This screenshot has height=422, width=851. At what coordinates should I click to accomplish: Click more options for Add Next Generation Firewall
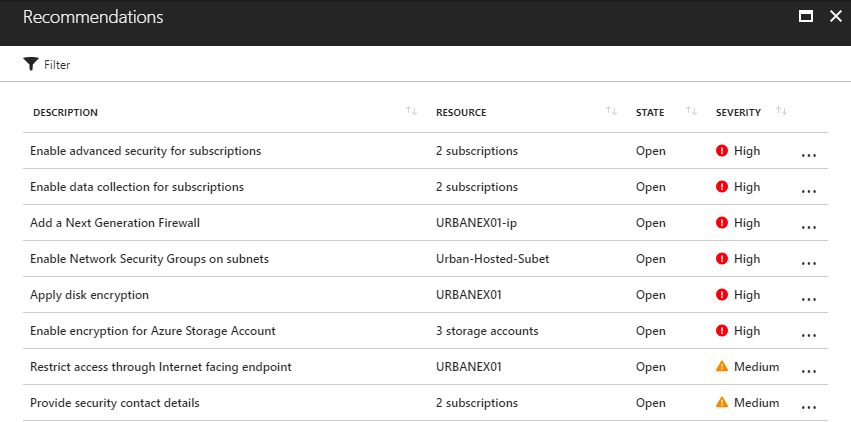(809, 225)
